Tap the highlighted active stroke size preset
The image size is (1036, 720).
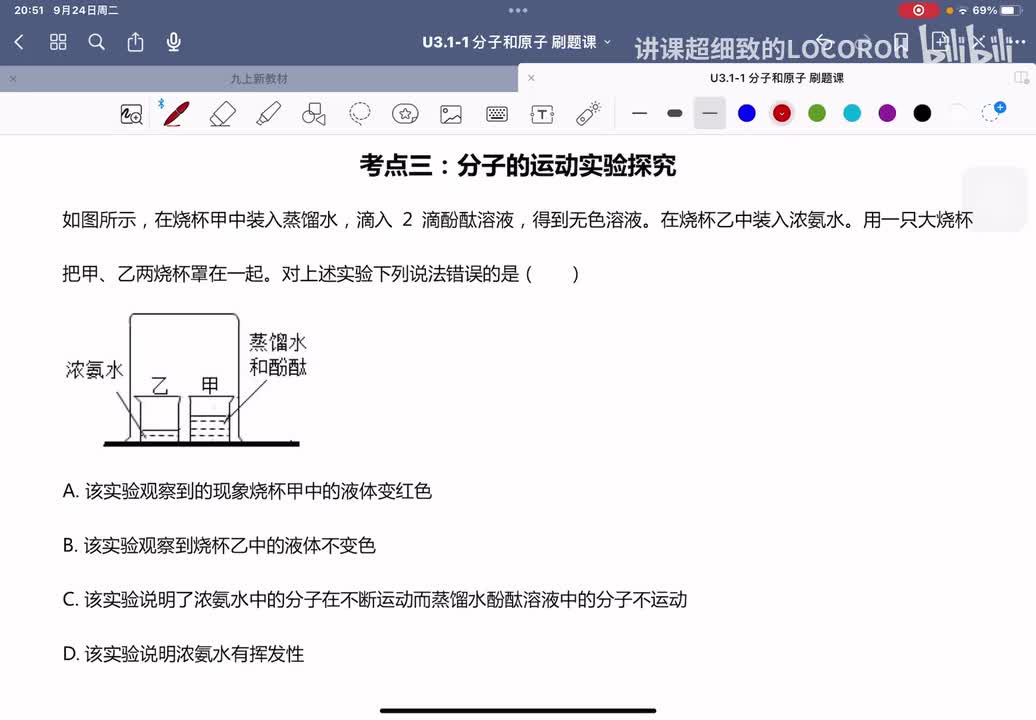[x=710, y=114]
